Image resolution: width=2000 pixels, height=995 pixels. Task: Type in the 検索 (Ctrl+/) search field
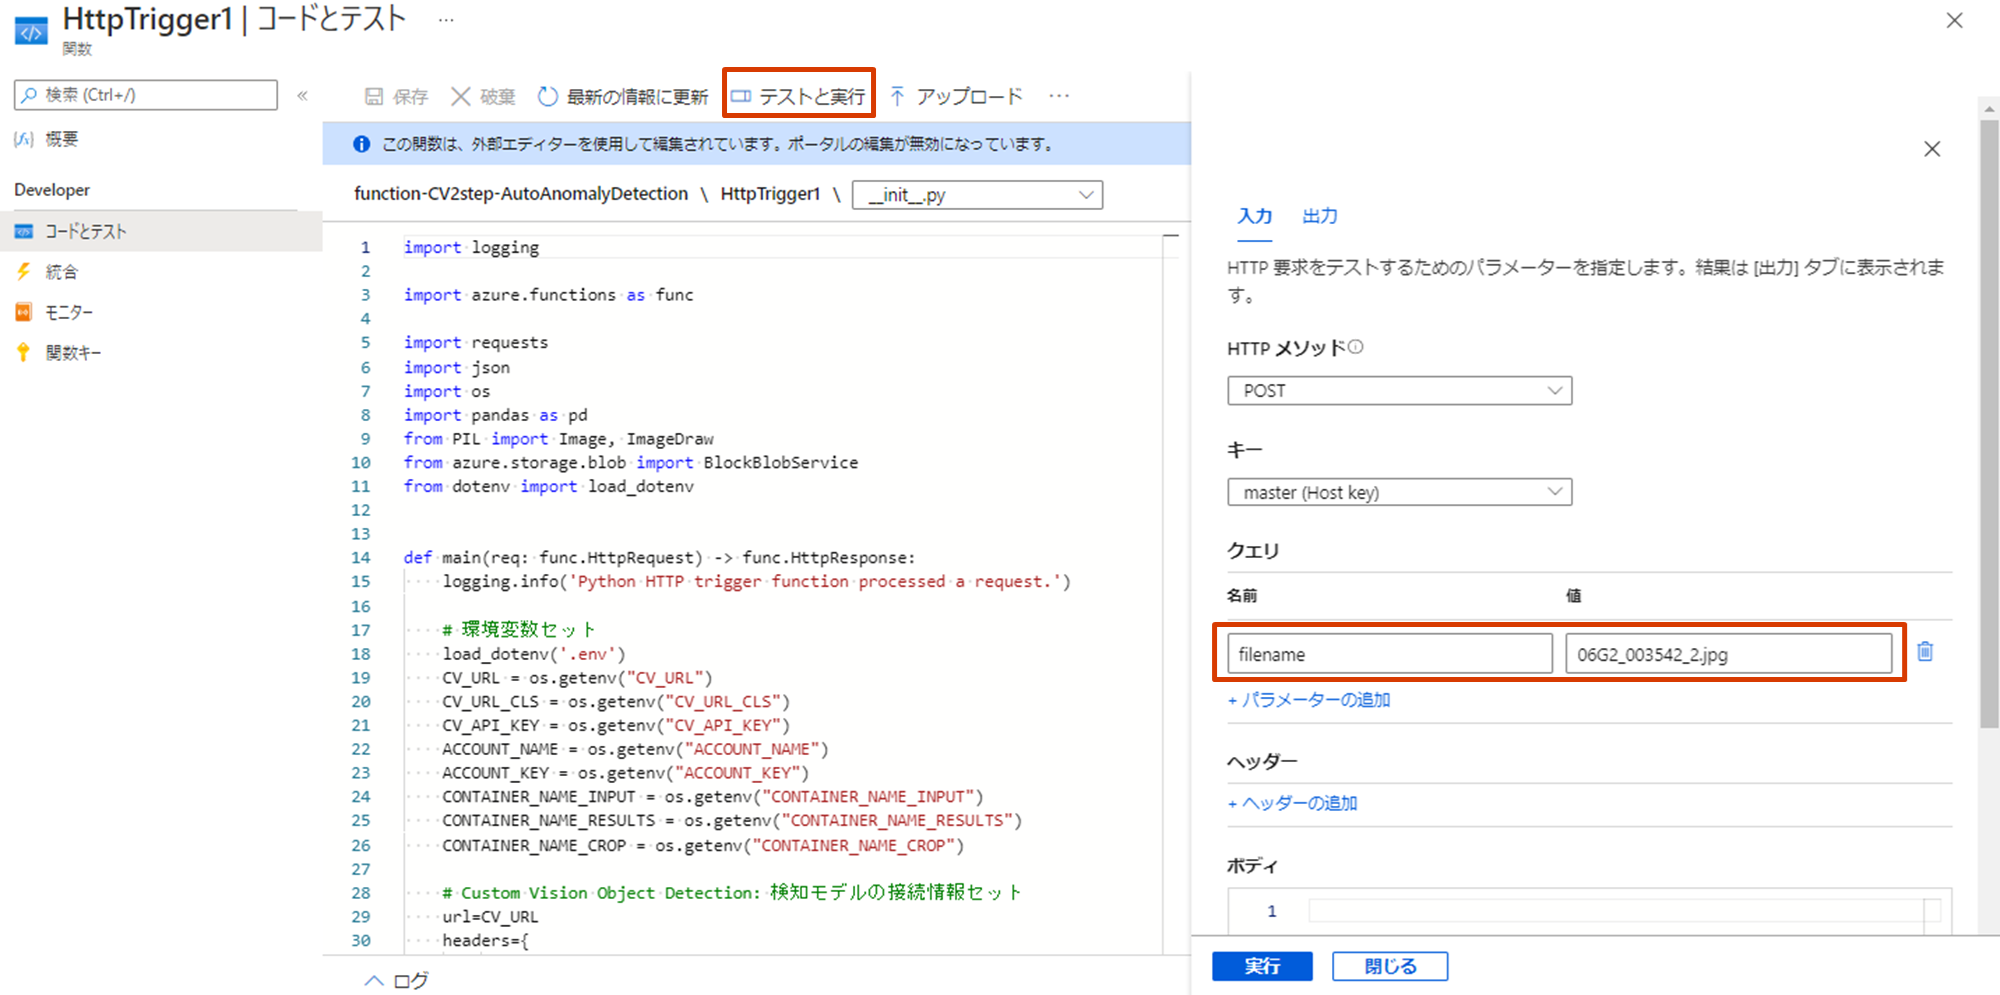click(x=145, y=95)
